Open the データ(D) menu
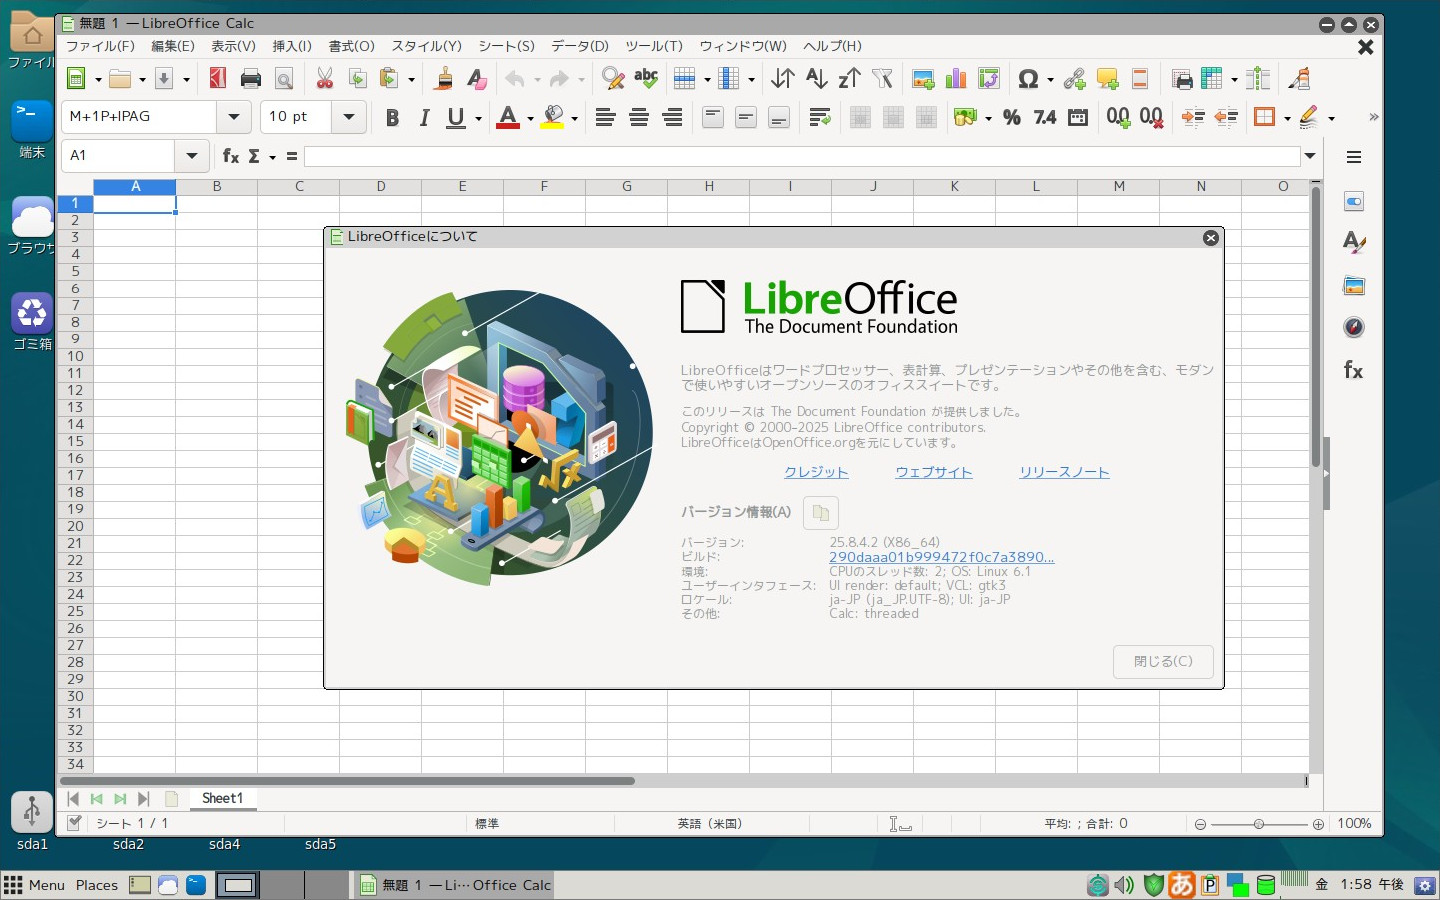 tap(579, 46)
